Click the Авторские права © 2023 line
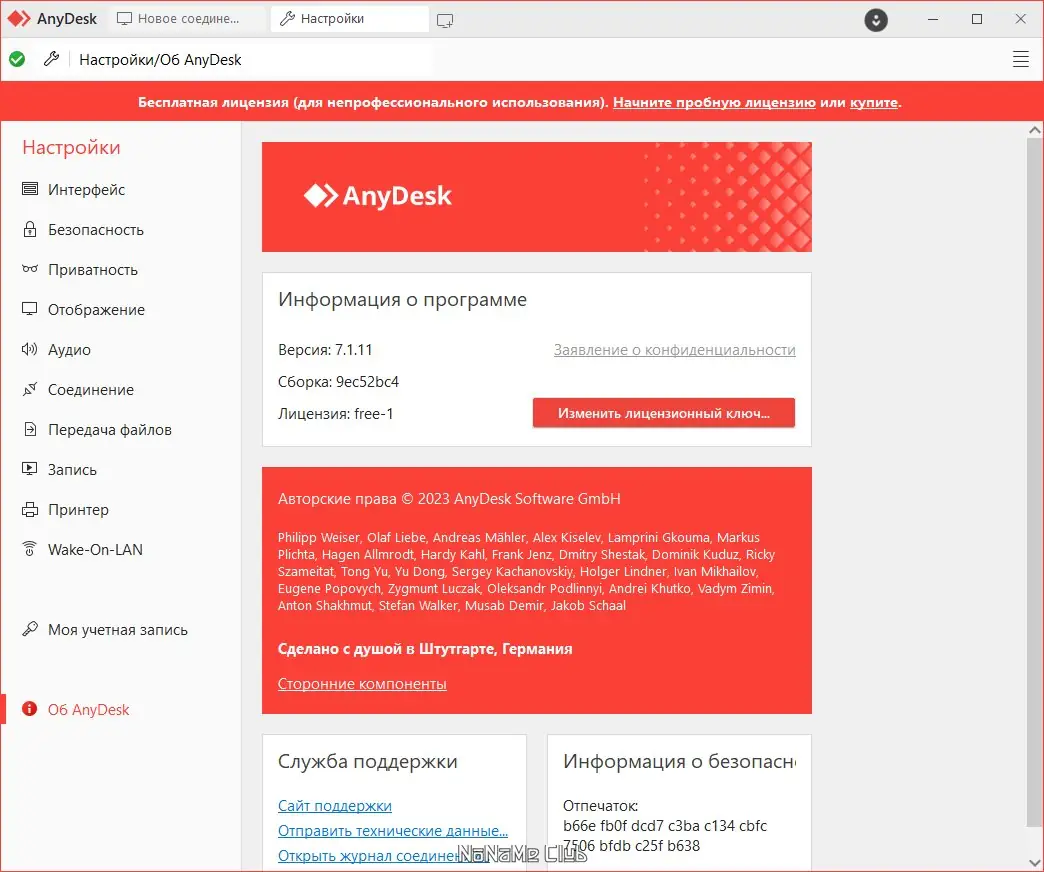Image resolution: width=1044 pixels, height=872 pixels. (449, 499)
